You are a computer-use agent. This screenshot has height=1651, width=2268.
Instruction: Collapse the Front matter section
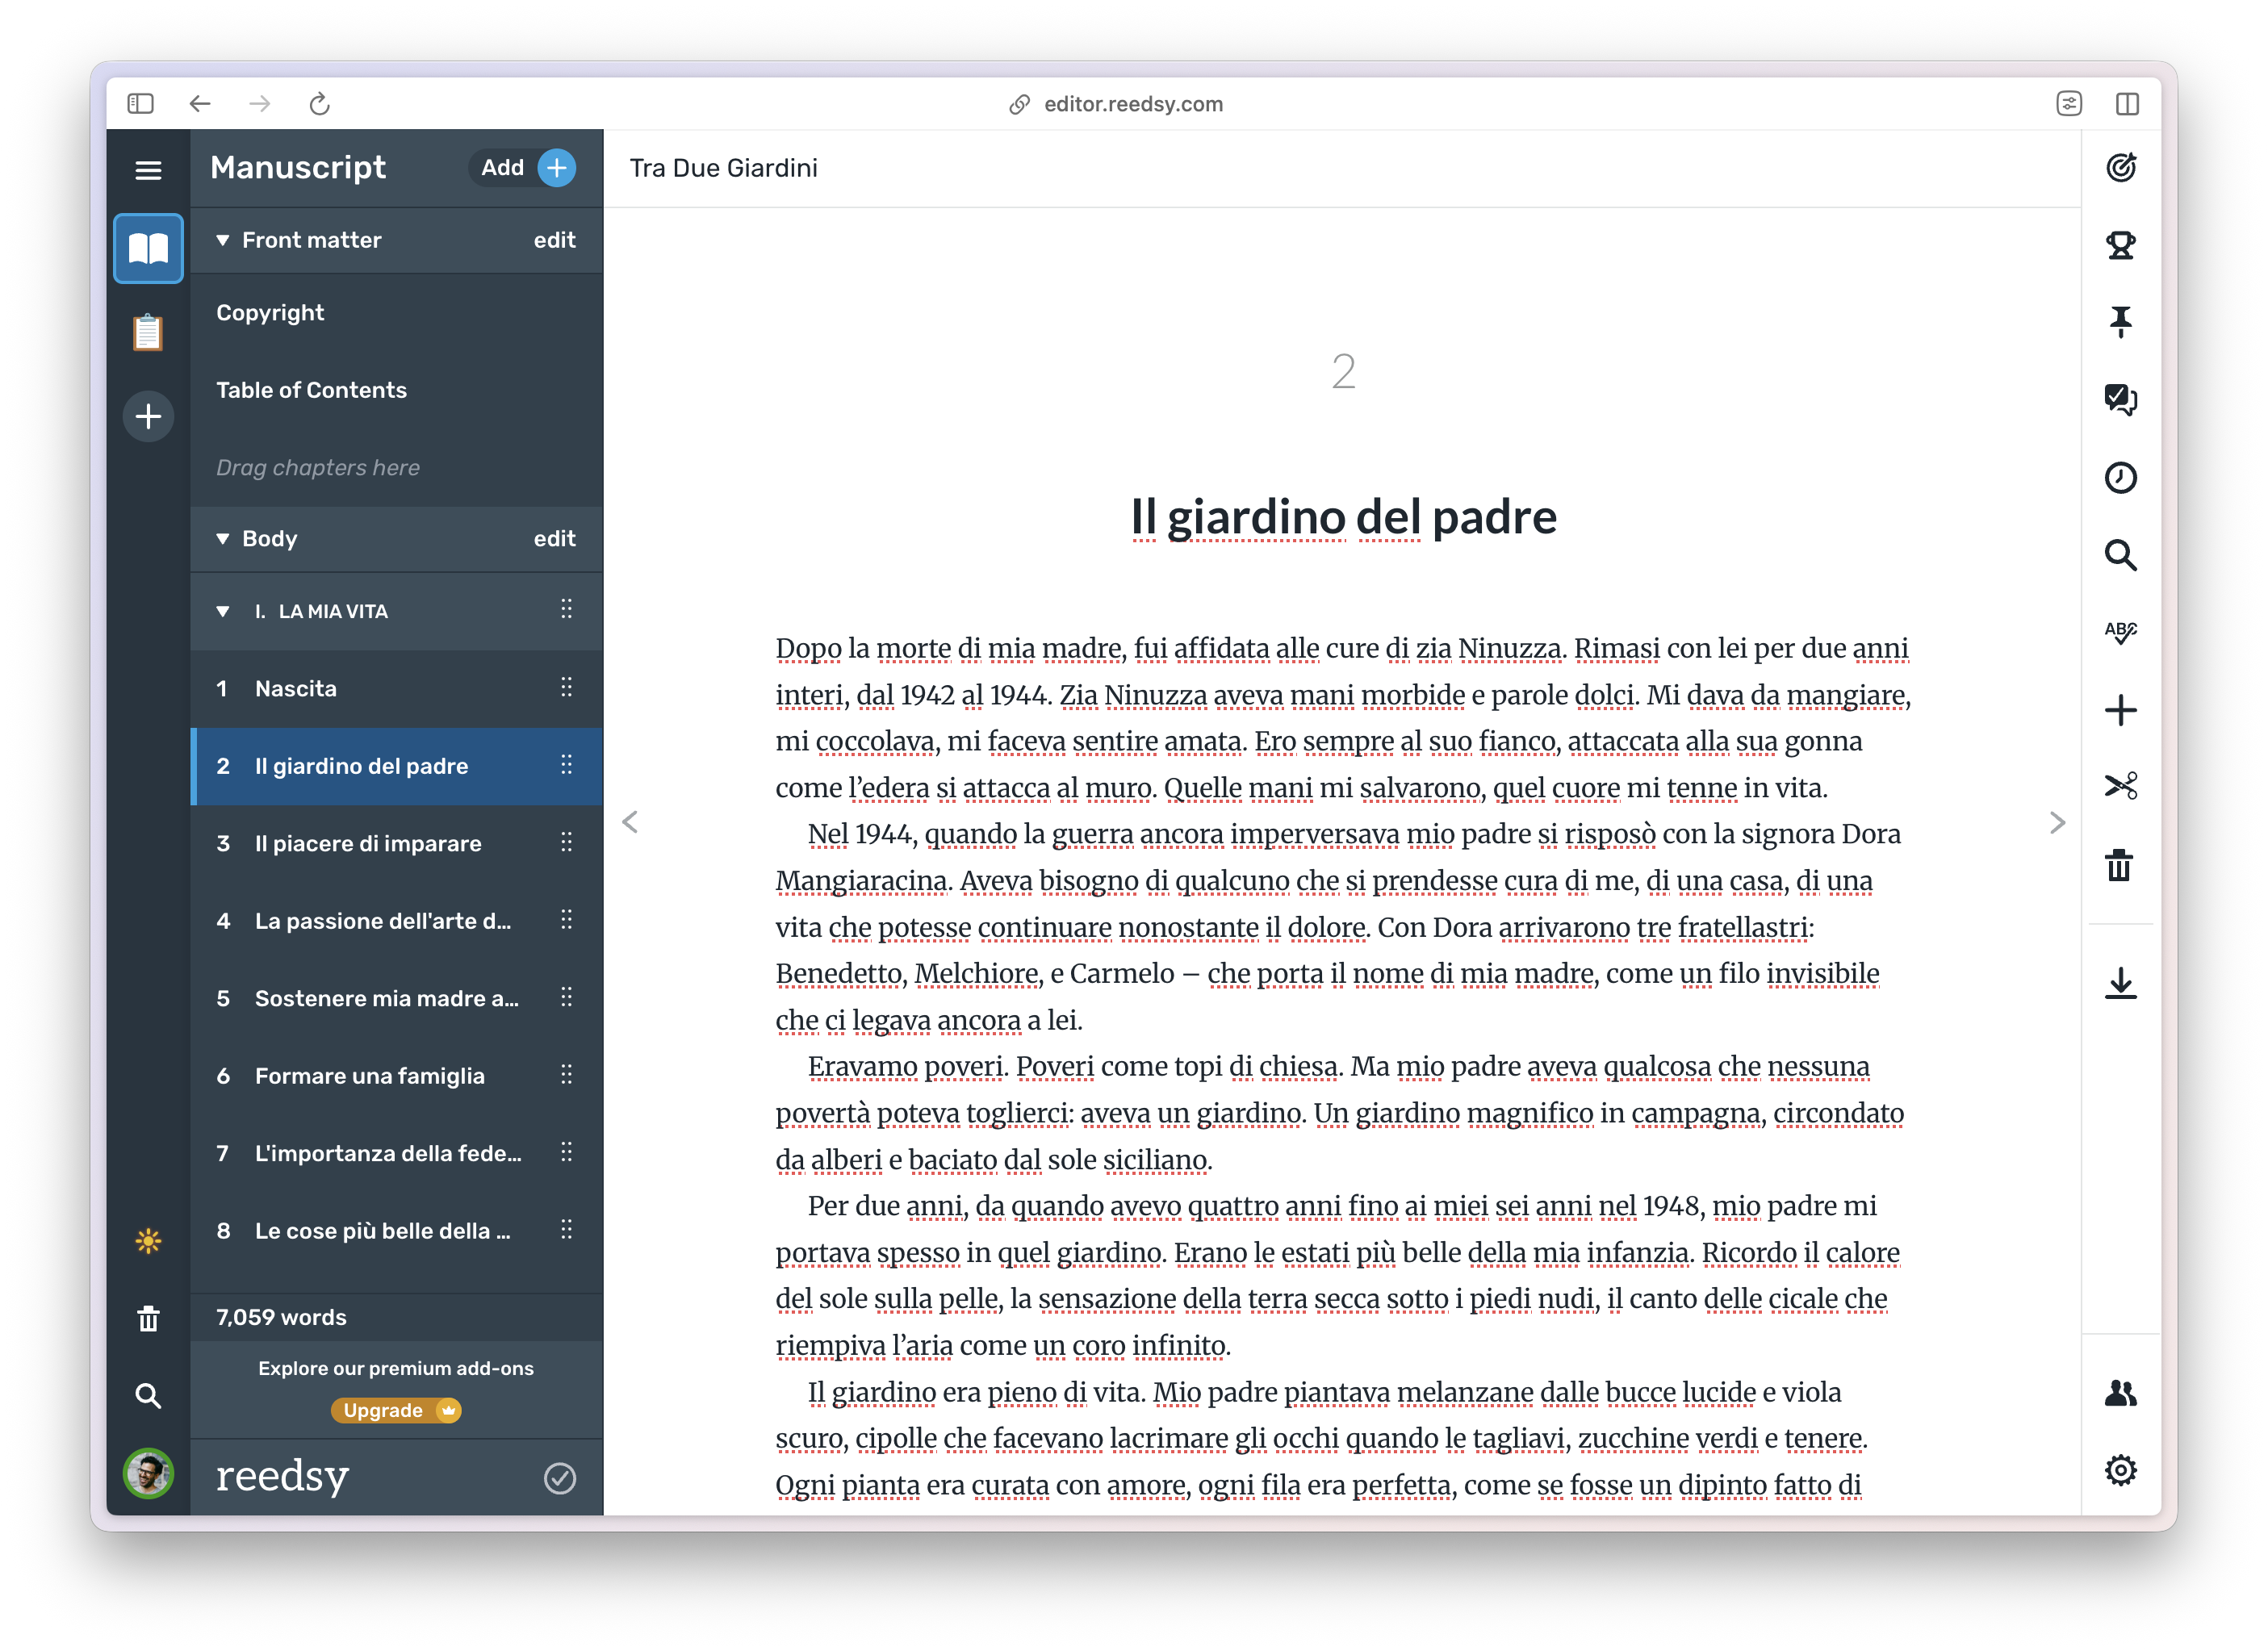pyautogui.click(x=224, y=240)
